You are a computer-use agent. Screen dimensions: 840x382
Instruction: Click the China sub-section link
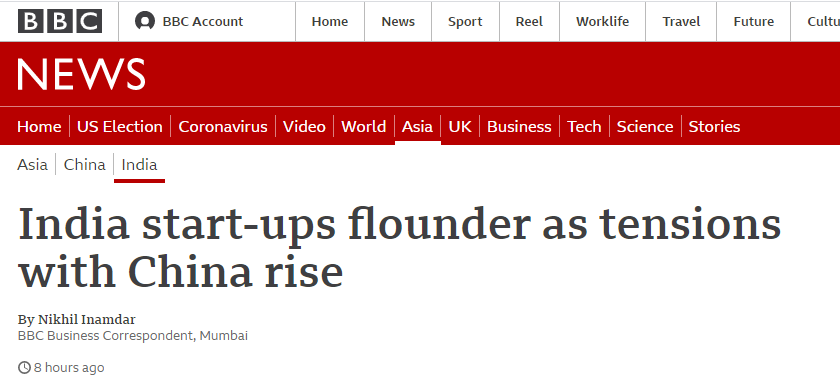click(85, 164)
